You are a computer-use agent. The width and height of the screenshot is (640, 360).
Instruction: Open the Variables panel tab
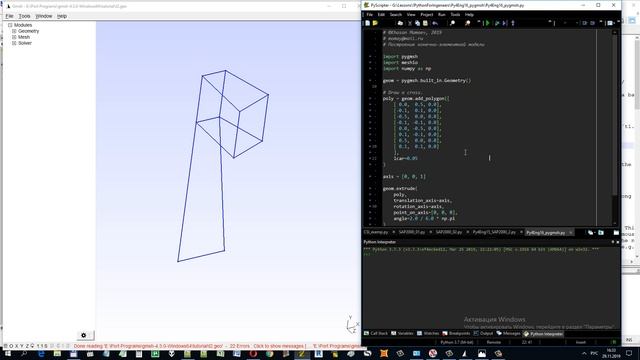(402, 333)
